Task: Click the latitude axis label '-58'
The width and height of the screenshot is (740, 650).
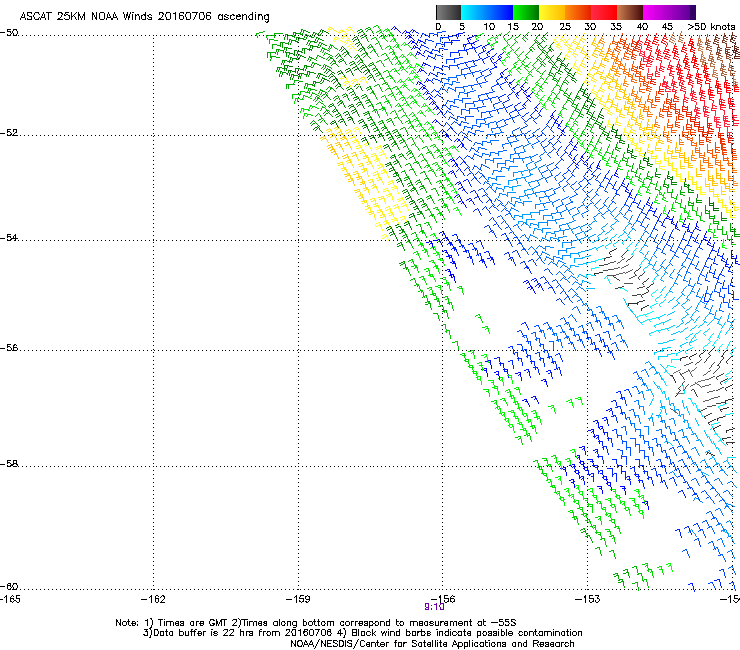Action: click(x=9, y=464)
